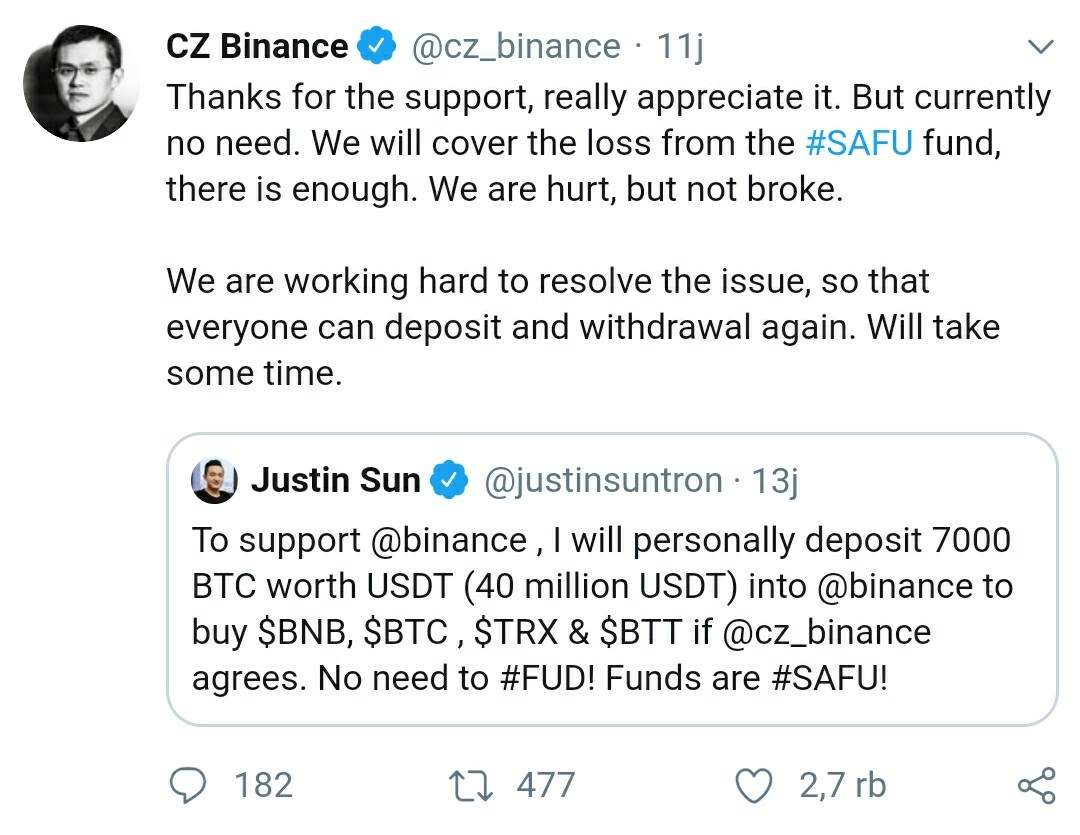Screen dimensions: 1080x835
Task: Open the @cz_binance handle in header
Action: (516, 47)
